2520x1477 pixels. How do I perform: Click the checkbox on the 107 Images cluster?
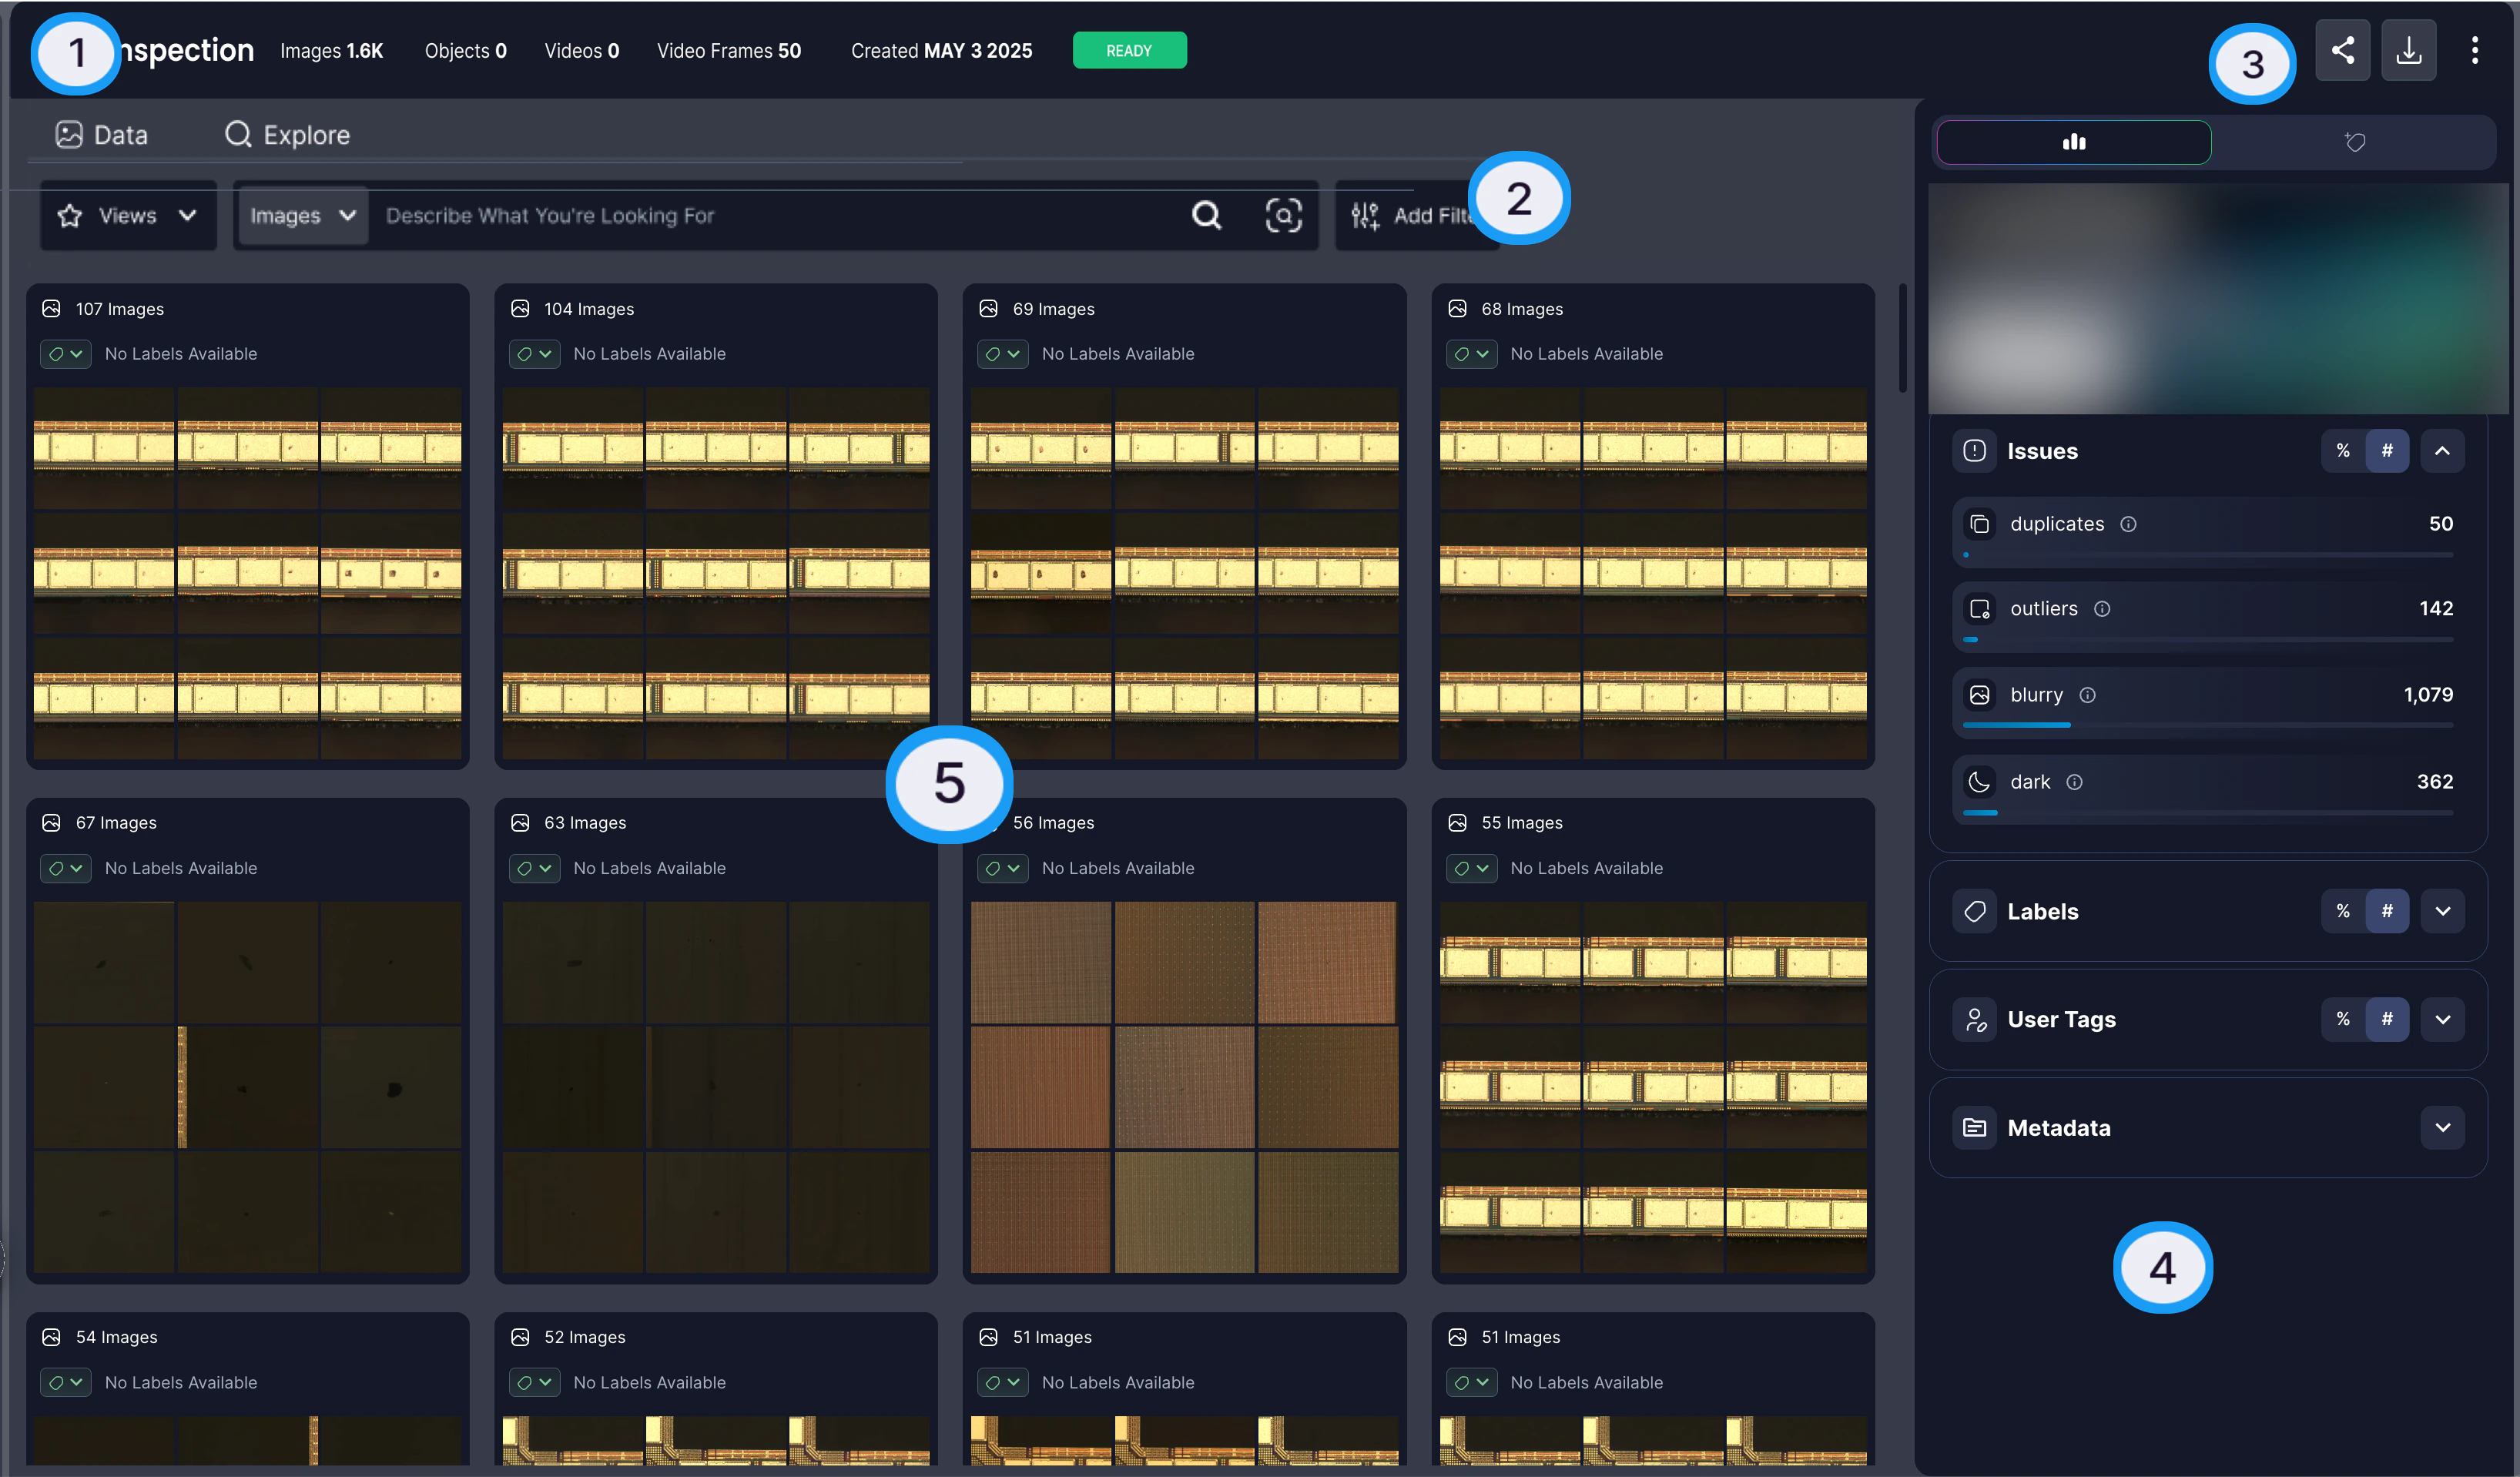click(x=65, y=353)
